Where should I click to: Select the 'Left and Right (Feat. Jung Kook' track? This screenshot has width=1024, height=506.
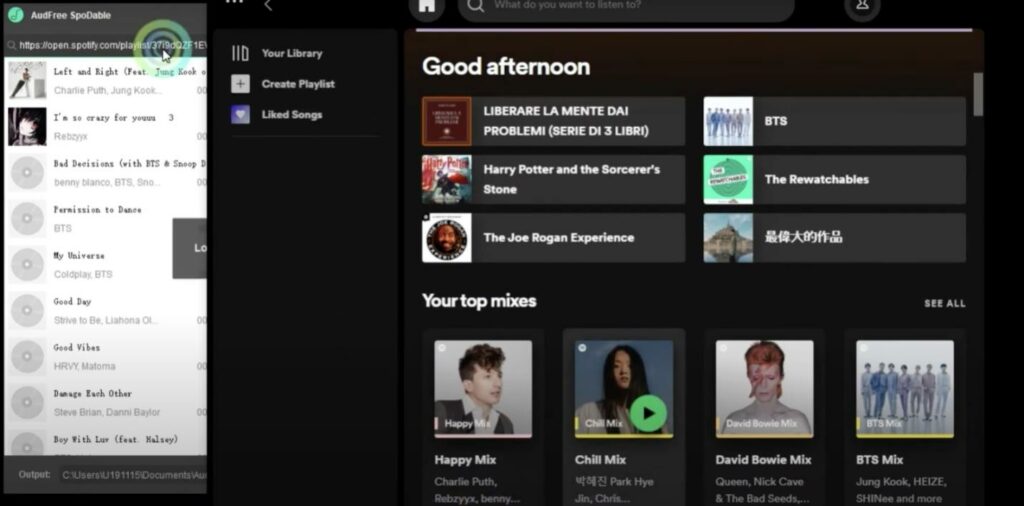(x=106, y=80)
